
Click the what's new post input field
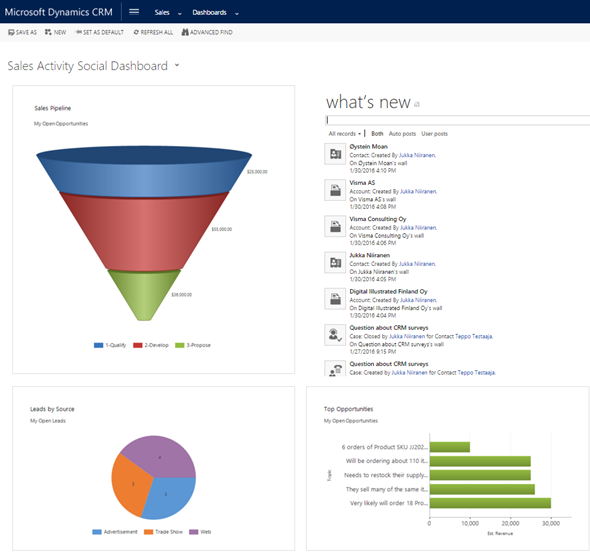coord(457,120)
